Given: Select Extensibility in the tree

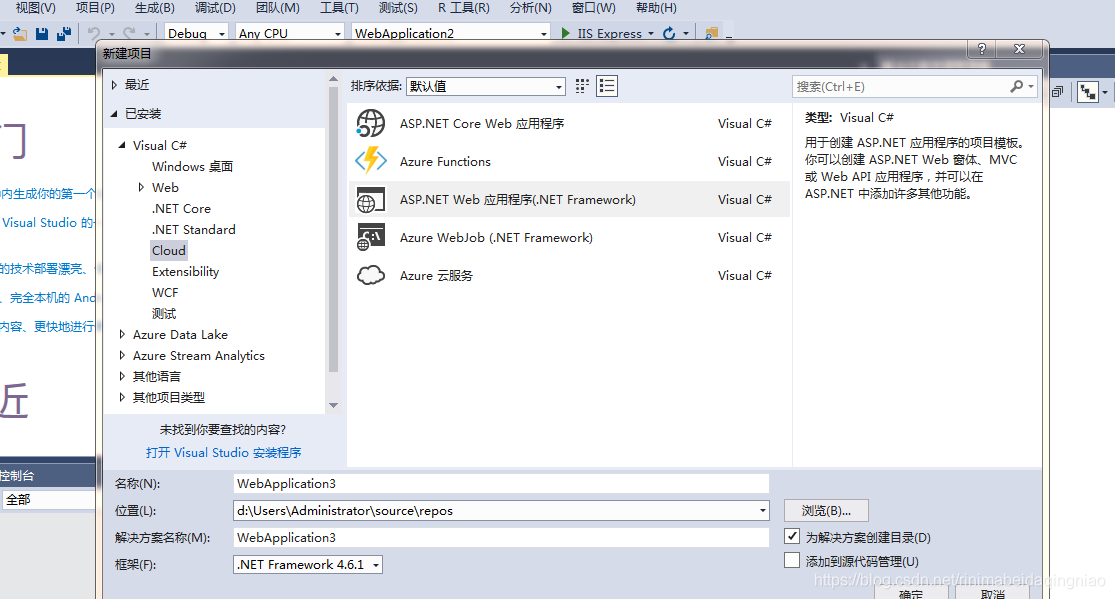Looking at the screenshot, I should (185, 271).
